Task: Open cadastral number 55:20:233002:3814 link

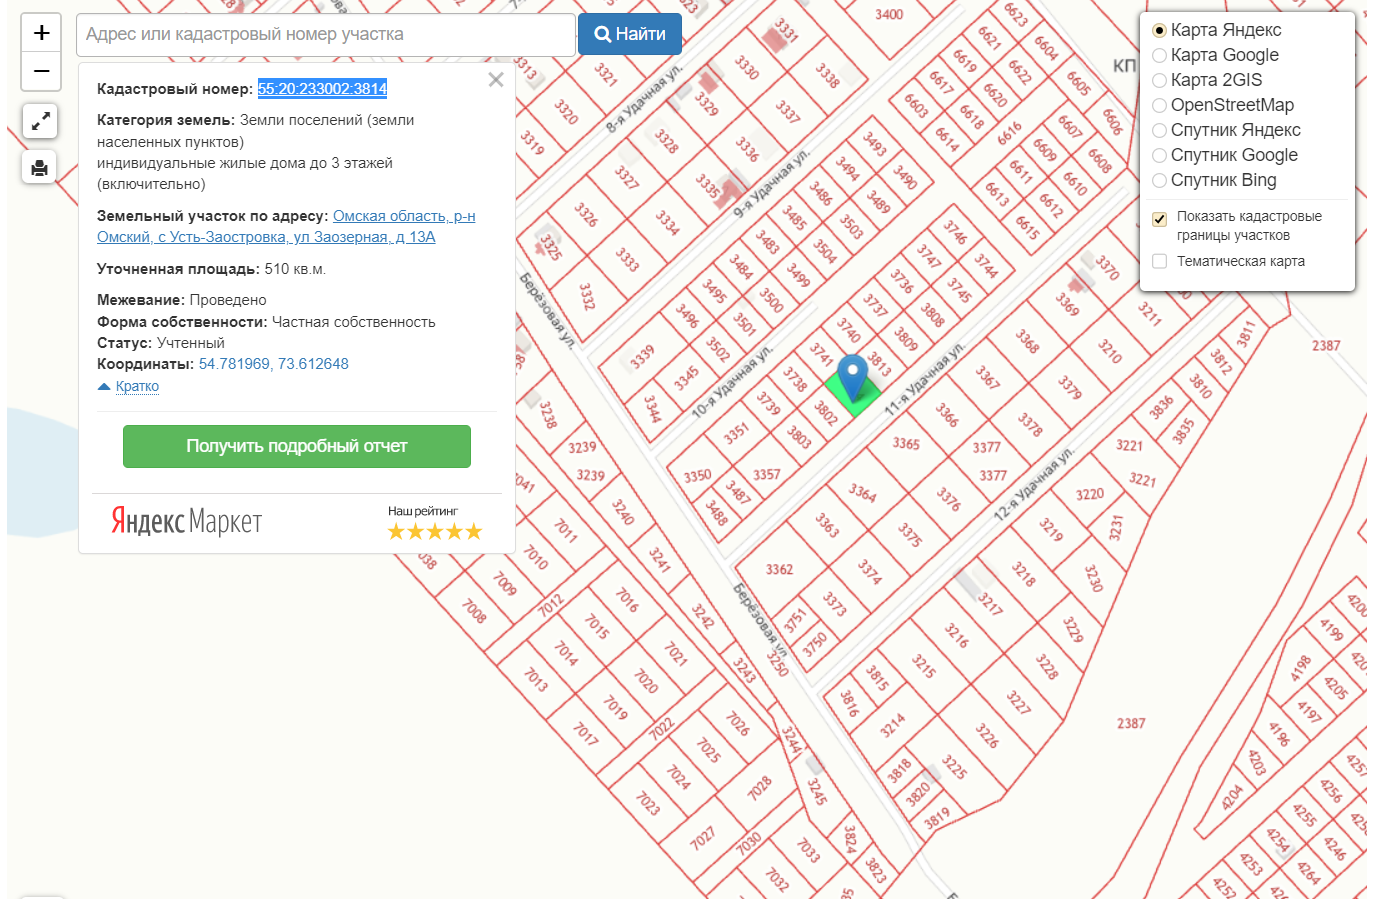Action: point(322,89)
